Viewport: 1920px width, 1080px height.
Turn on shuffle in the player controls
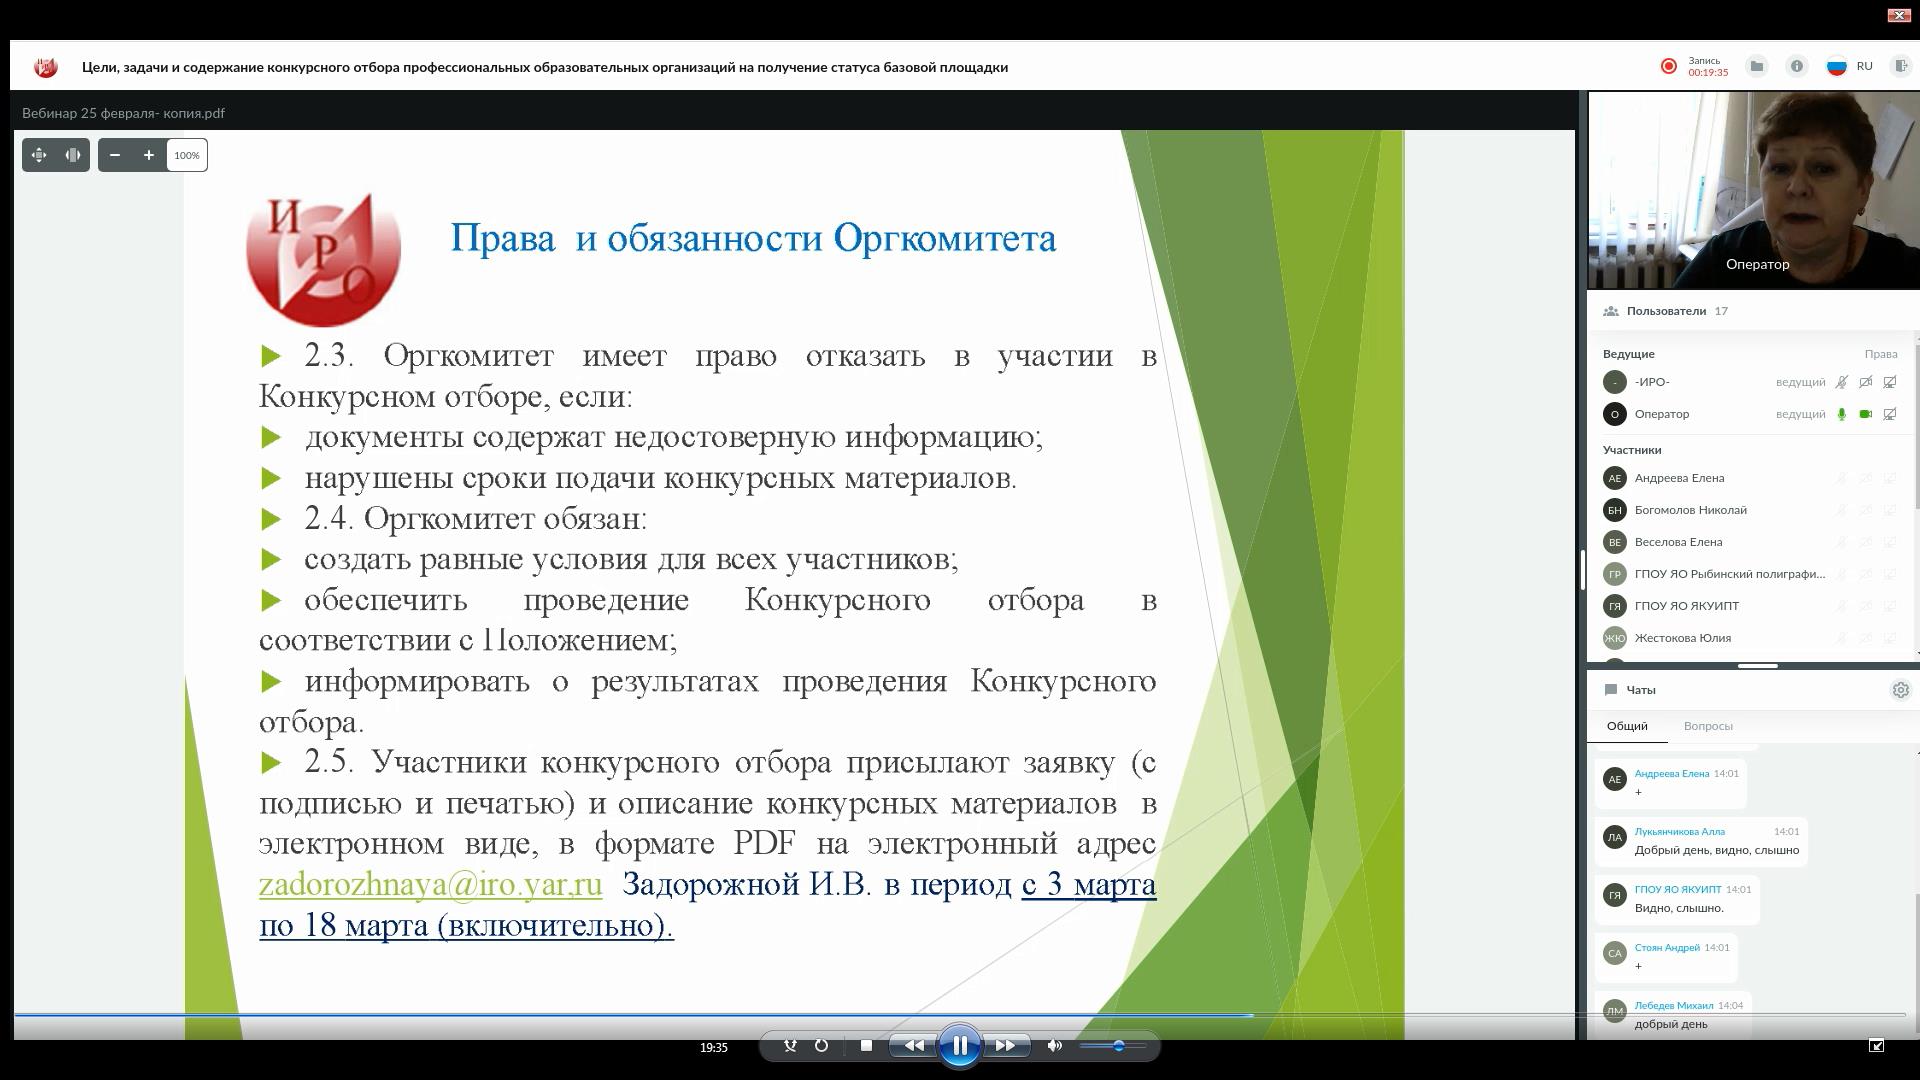[790, 1046]
